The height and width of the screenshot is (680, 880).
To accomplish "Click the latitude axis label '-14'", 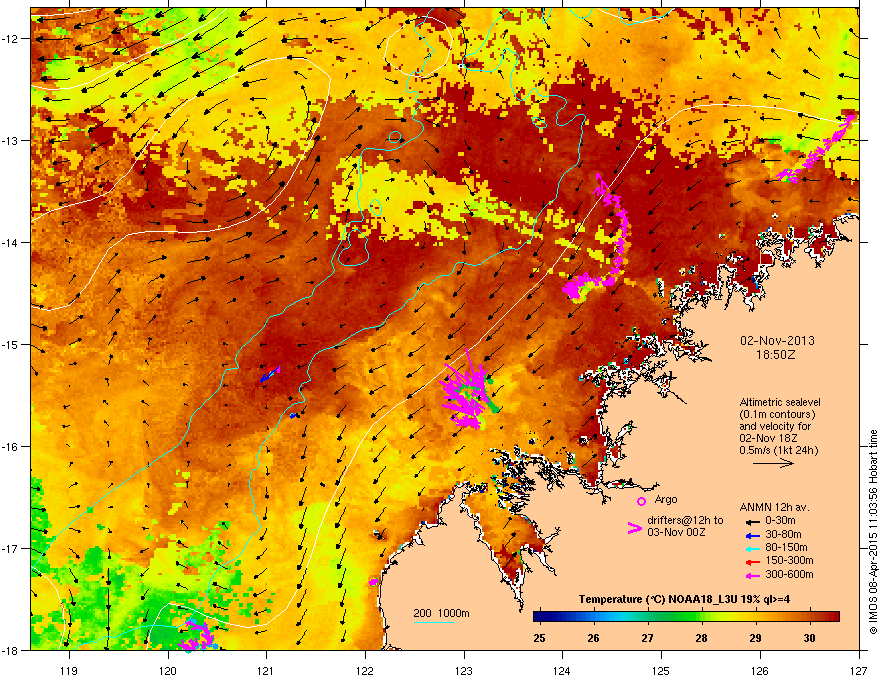I will 11,243.
